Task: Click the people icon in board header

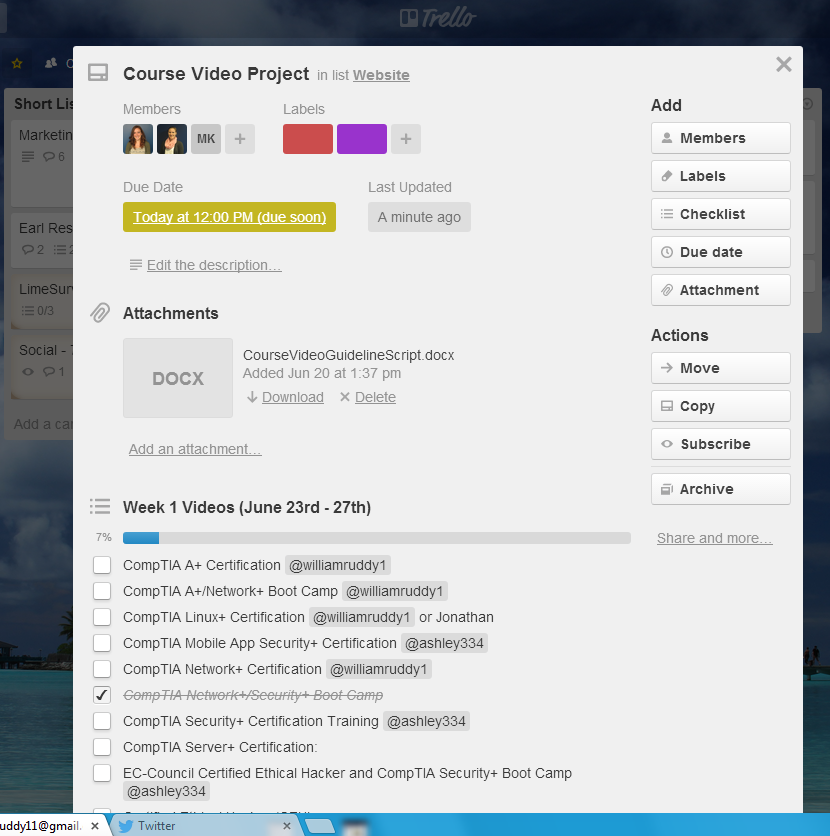Action: click(51, 63)
